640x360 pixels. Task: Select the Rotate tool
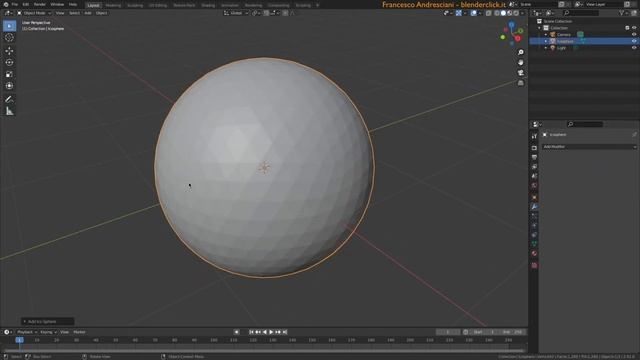pyautogui.click(x=9, y=62)
